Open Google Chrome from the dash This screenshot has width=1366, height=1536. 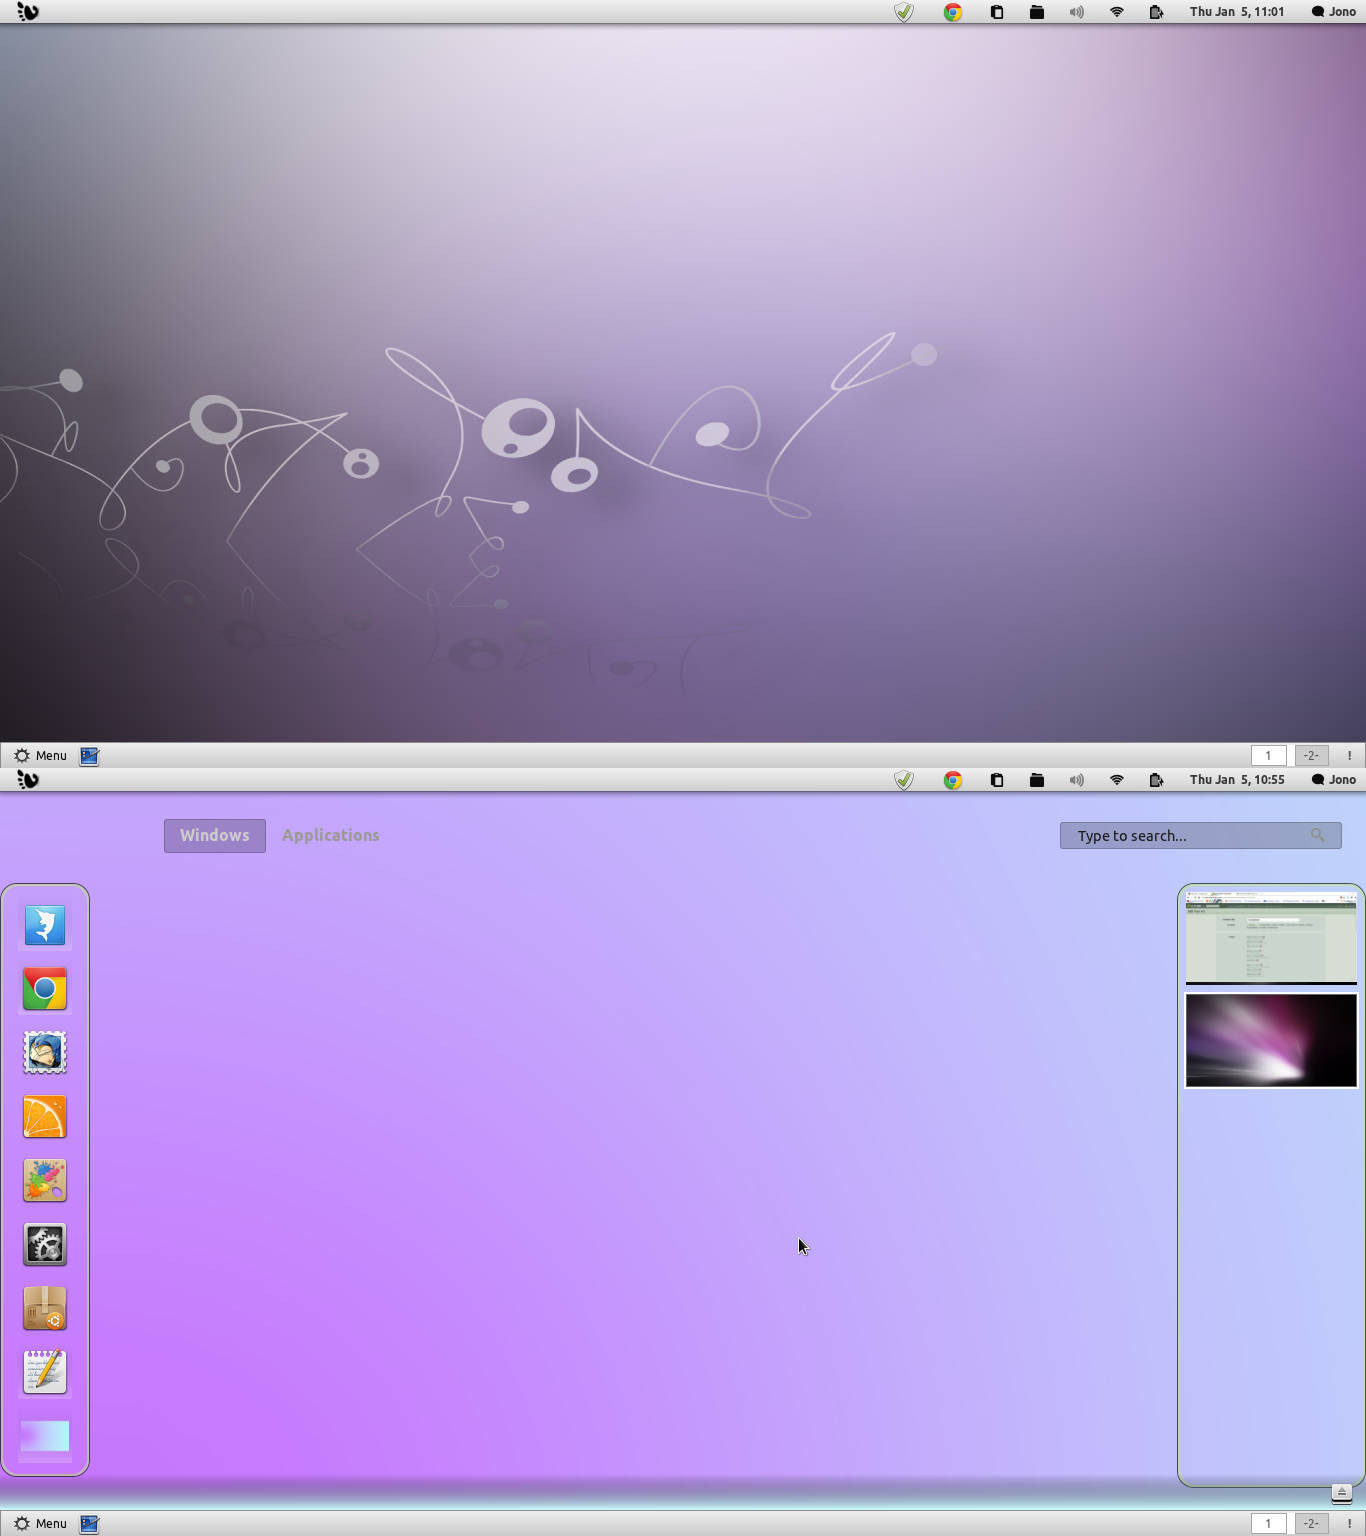pyautogui.click(x=45, y=989)
